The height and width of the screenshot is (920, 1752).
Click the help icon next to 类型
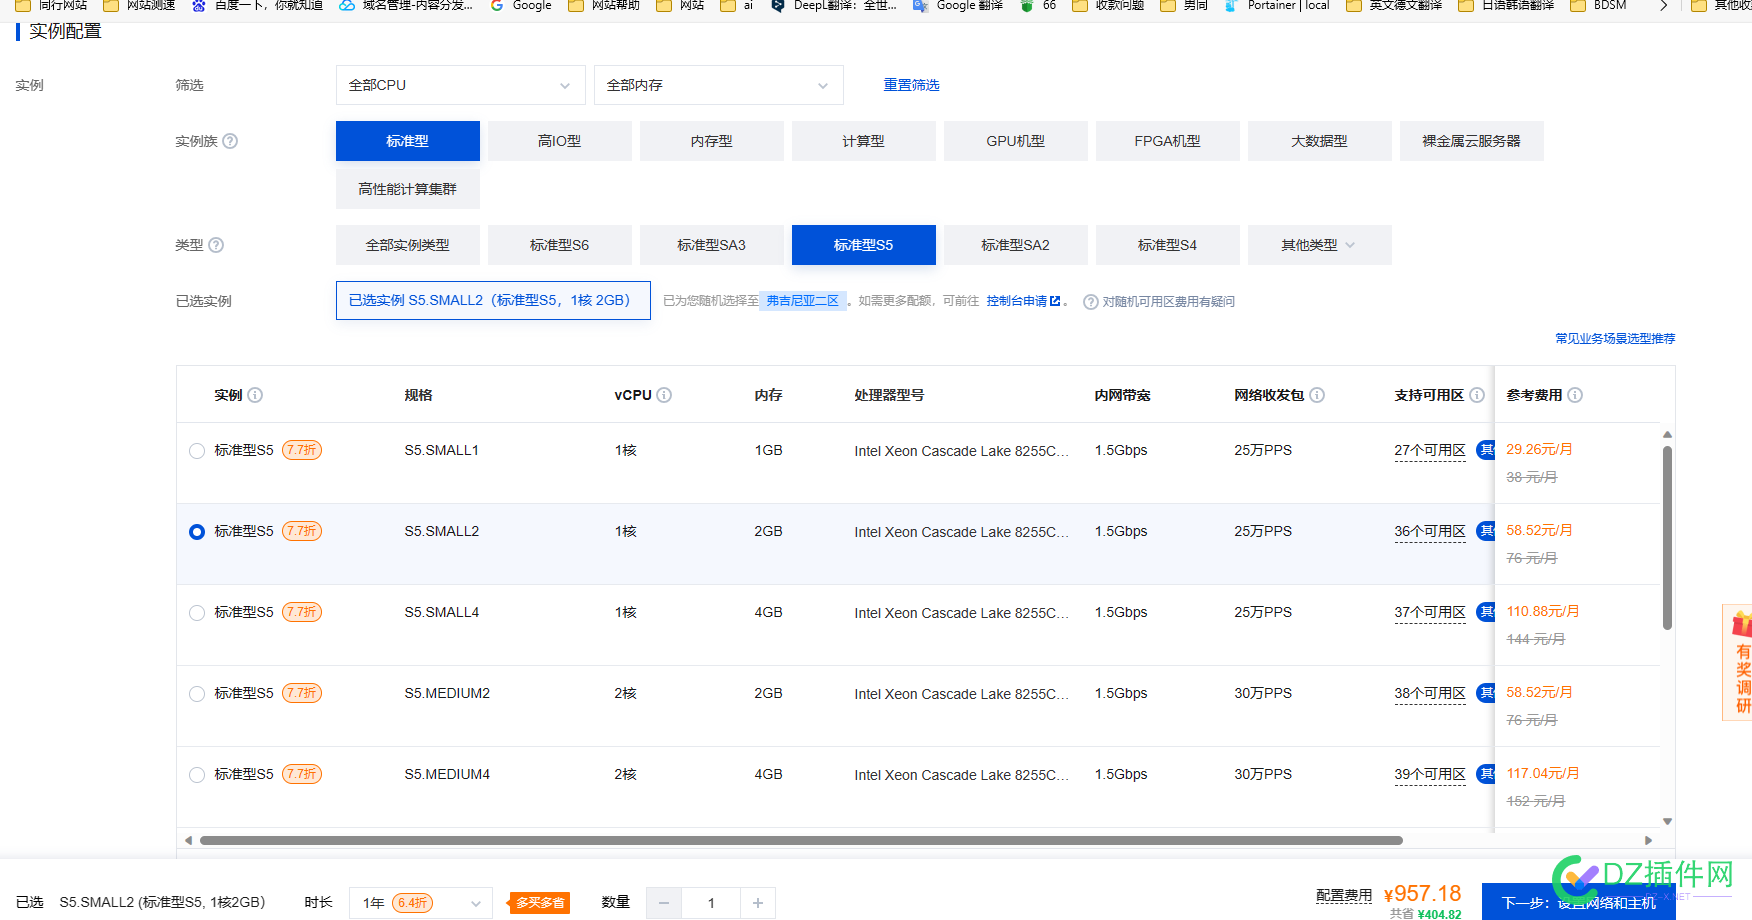click(216, 245)
